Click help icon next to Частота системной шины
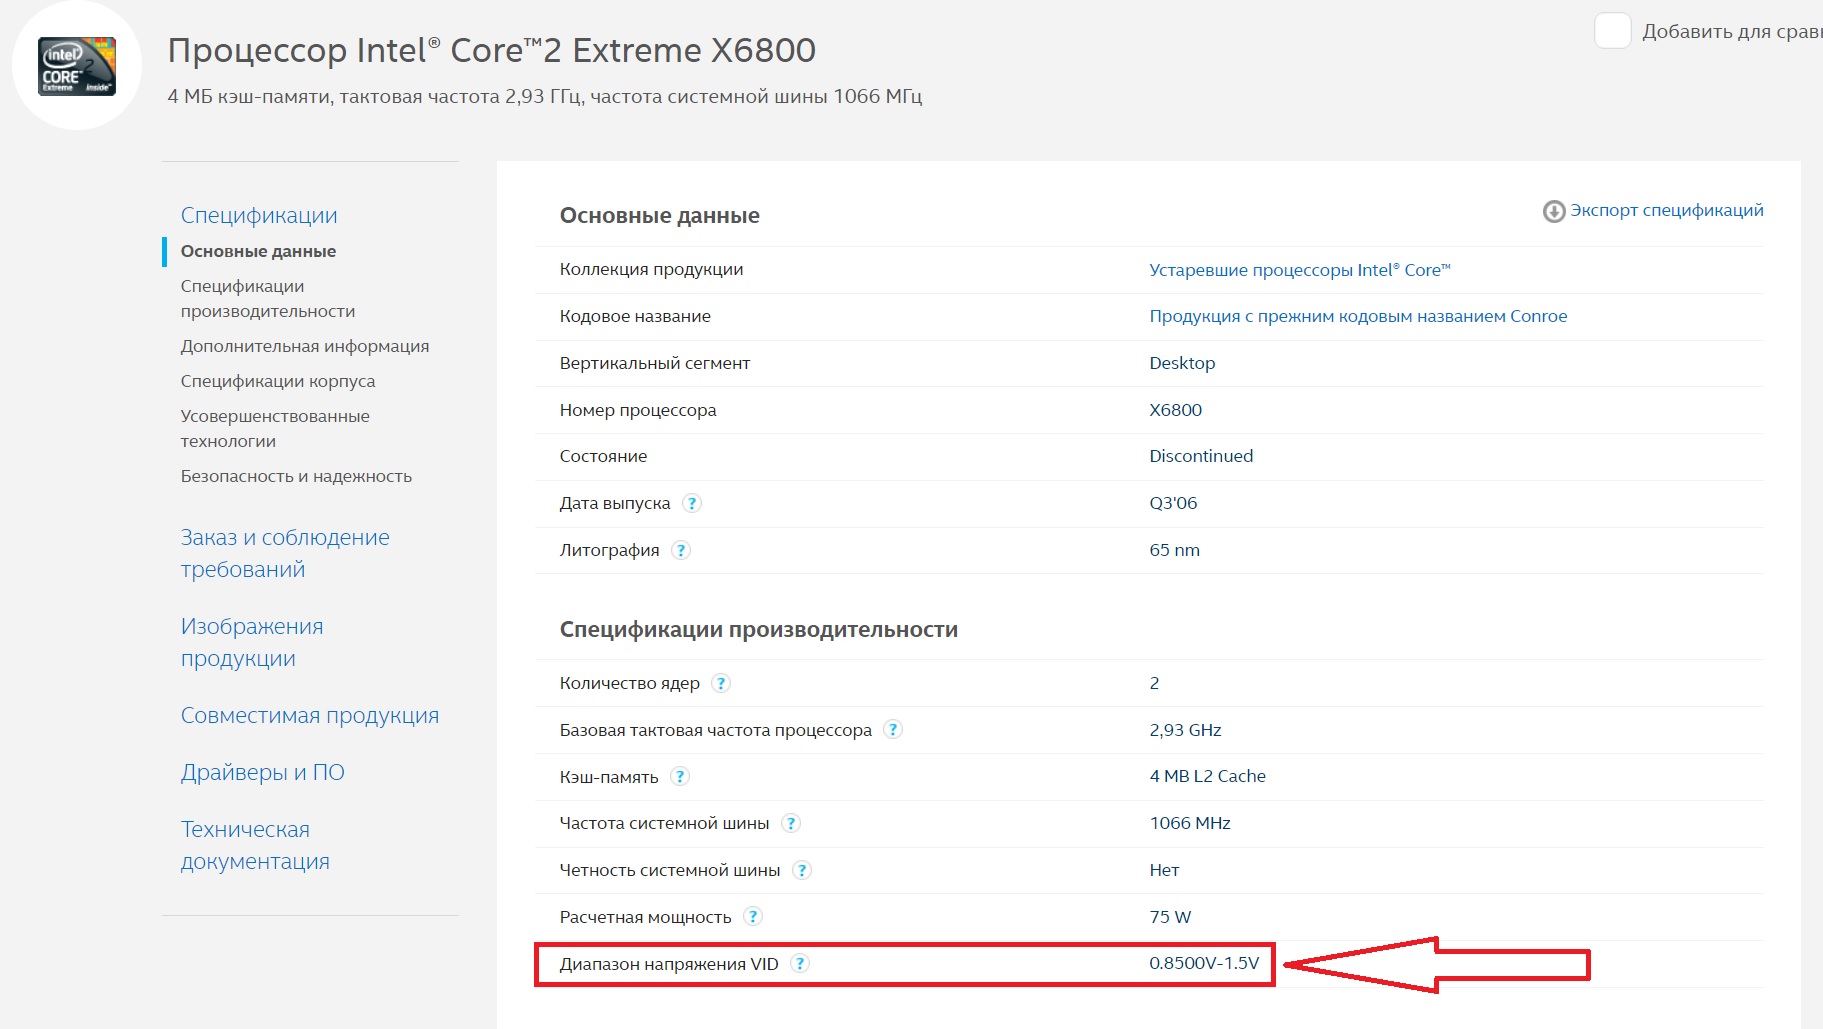The image size is (1823, 1029). click(x=791, y=823)
